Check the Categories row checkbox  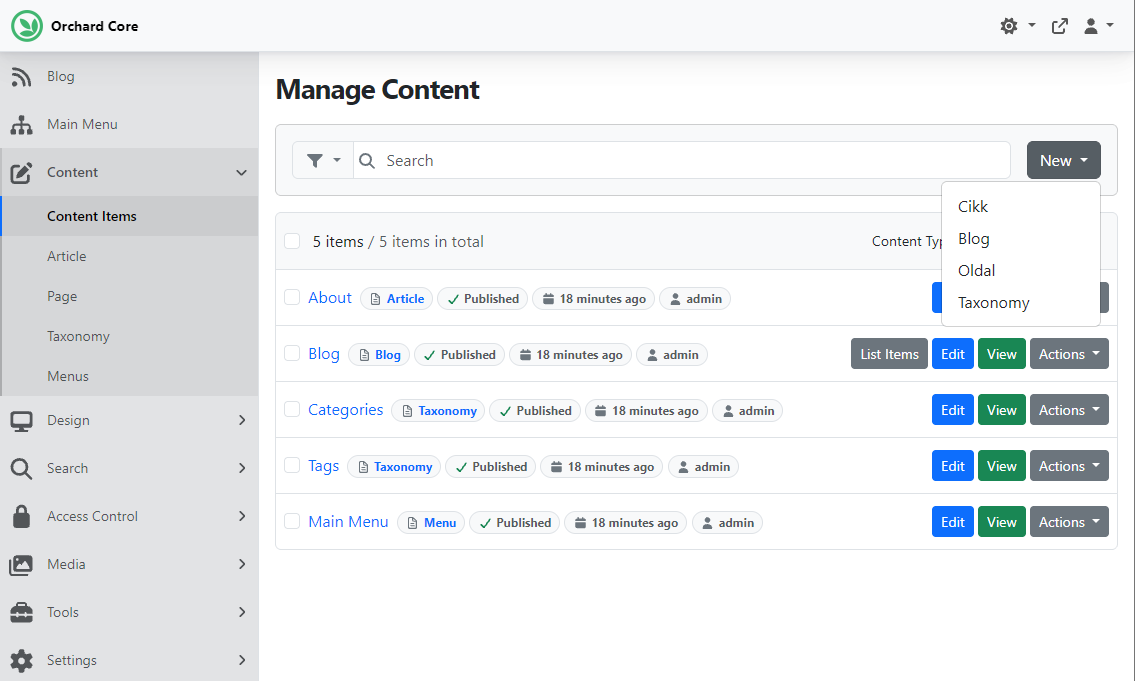(292, 410)
